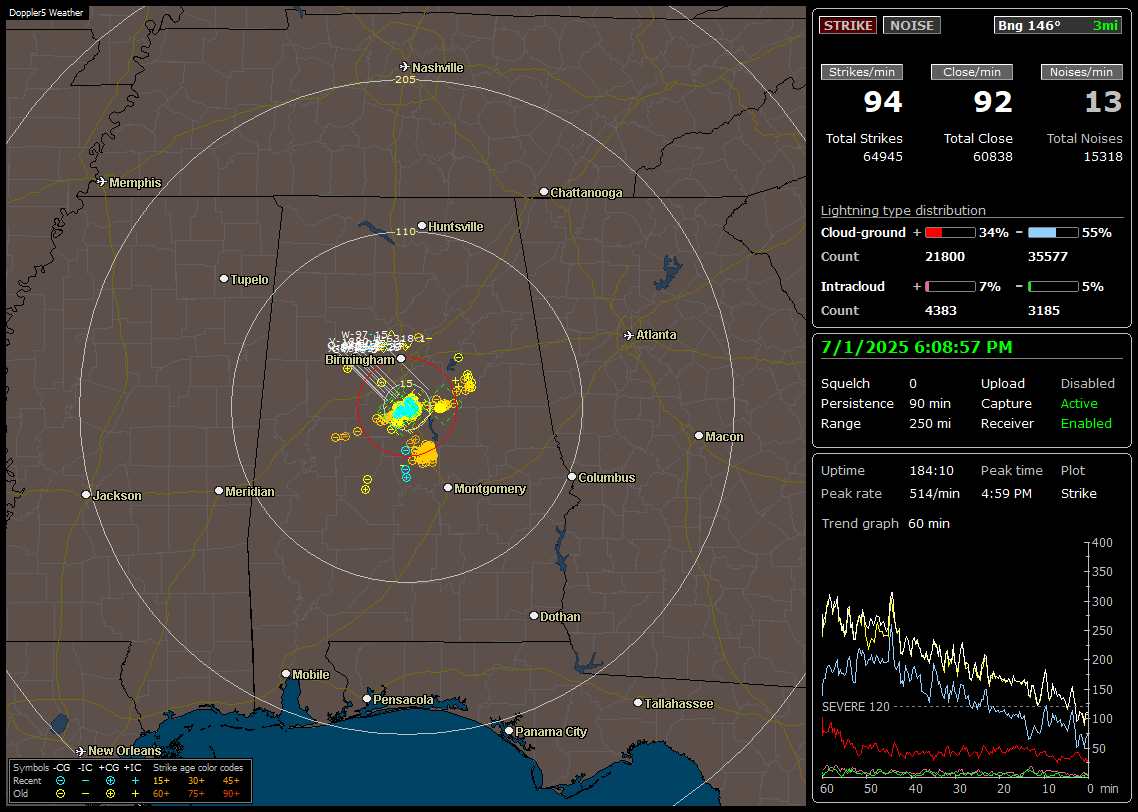This screenshot has width=1138, height=812.
Task: Click the Nashville airport icon on the map
Action: point(405,67)
